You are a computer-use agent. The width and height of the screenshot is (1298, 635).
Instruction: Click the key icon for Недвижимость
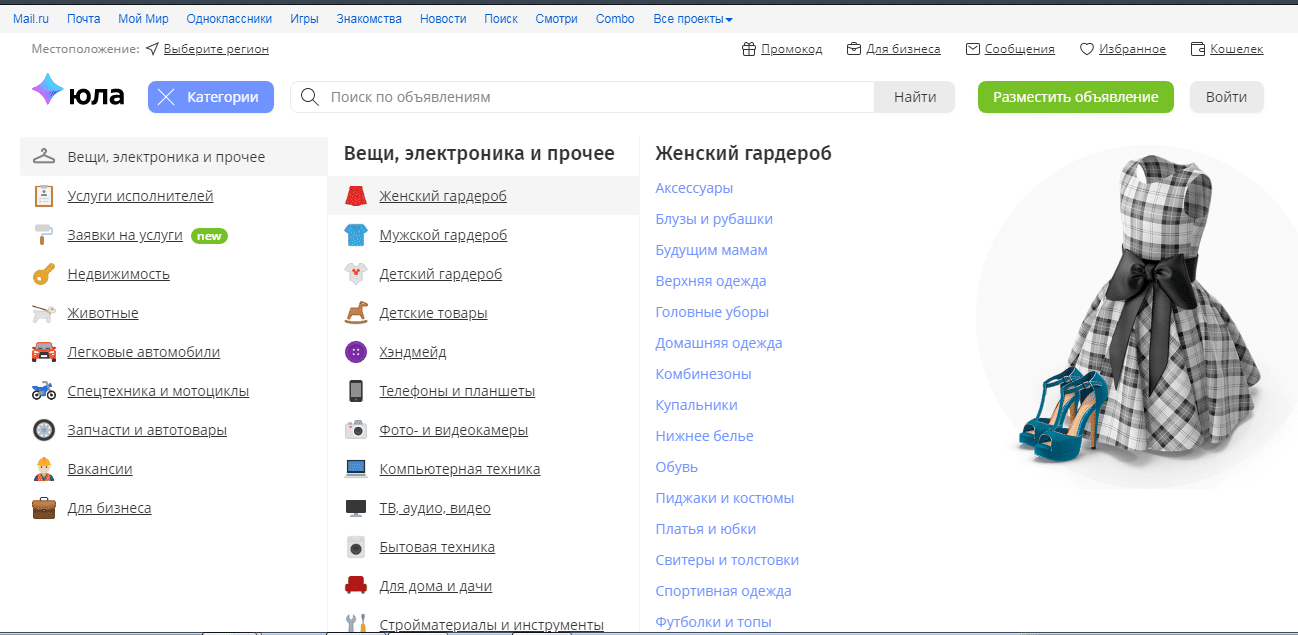tap(44, 274)
